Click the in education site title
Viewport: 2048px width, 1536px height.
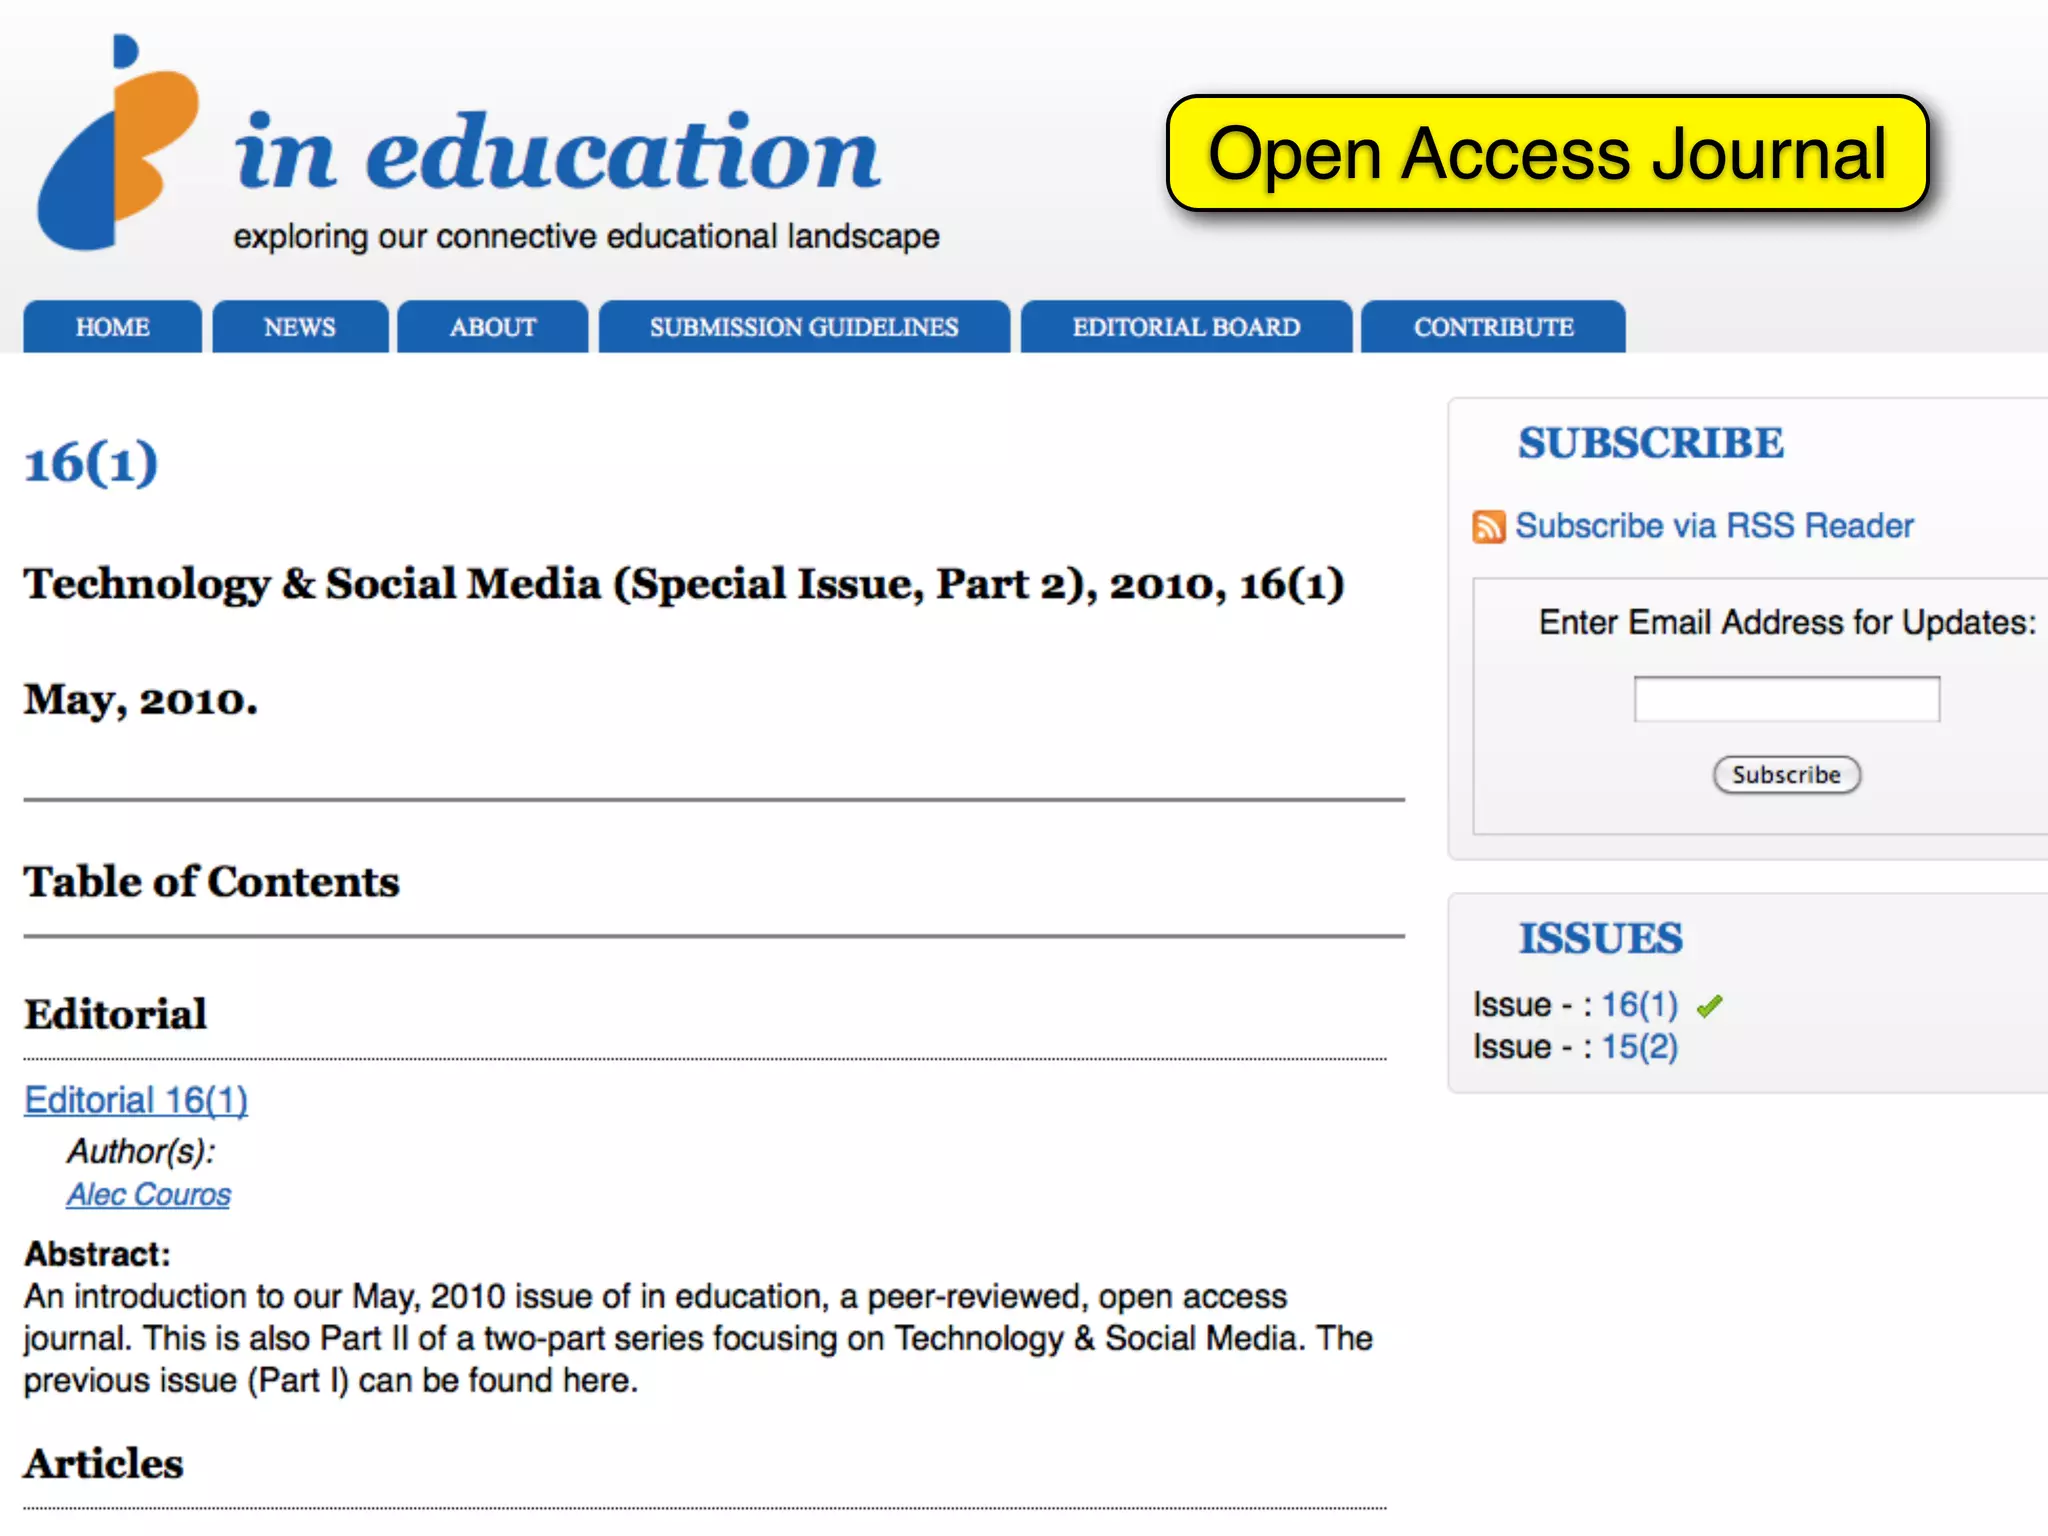pyautogui.click(x=558, y=150)
